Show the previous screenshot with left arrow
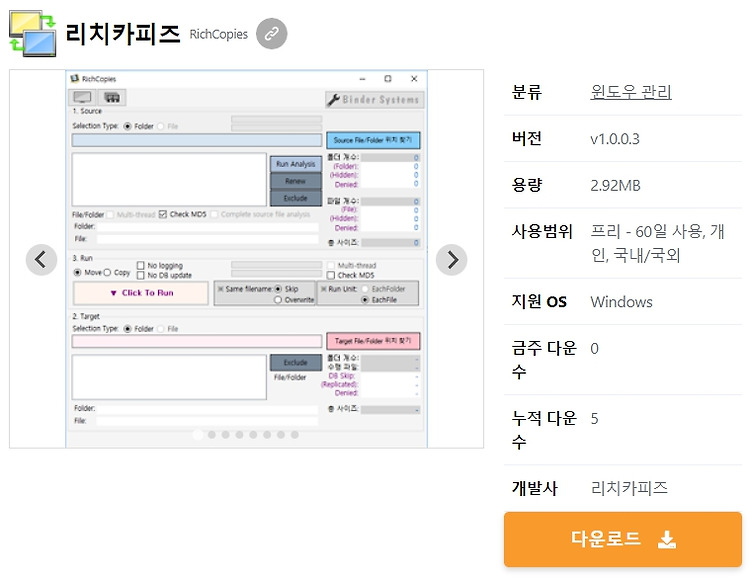Viewport: 750px width, 580px height. [x=42, y=260]
